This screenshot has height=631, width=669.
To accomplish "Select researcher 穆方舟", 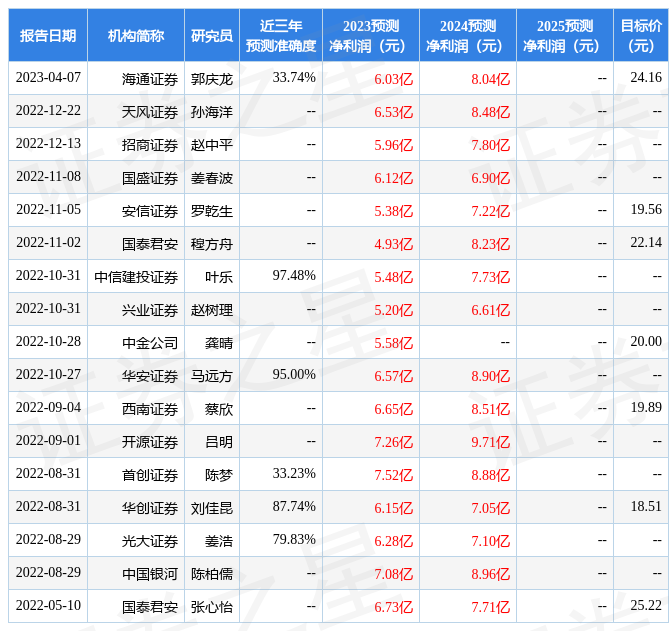I will point(212,244).
